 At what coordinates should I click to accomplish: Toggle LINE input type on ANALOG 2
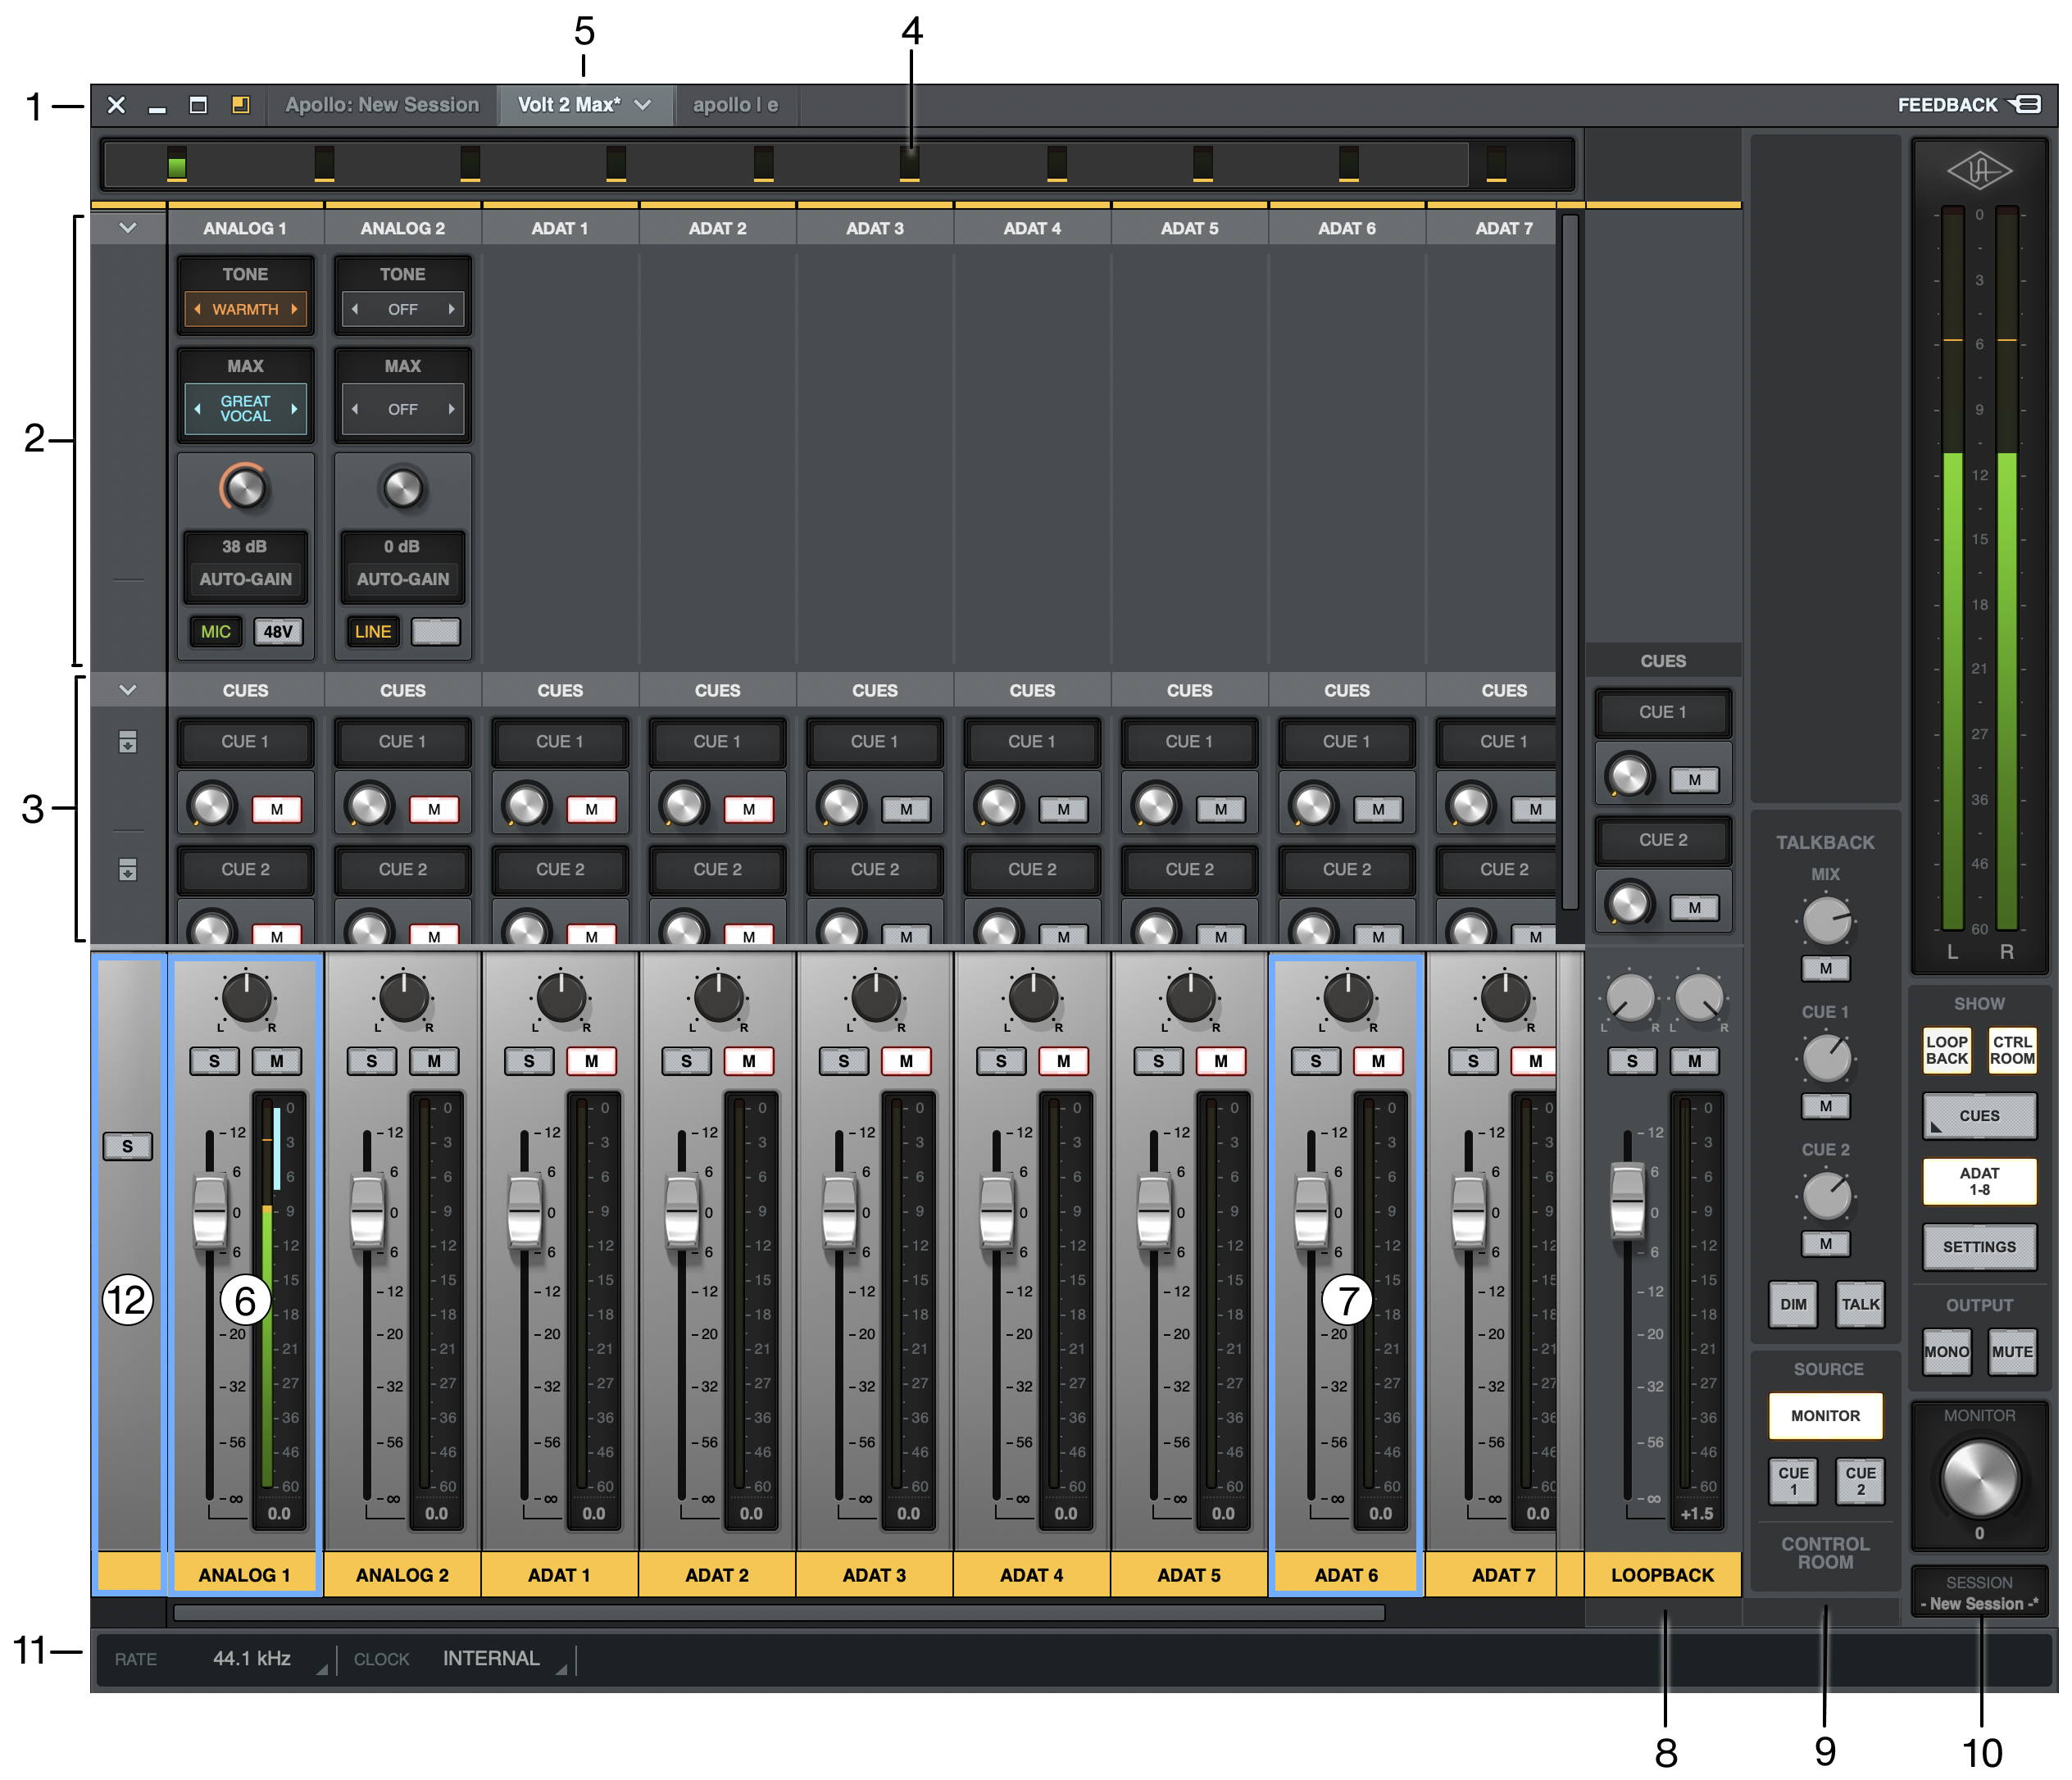click(x=373, y=632)
